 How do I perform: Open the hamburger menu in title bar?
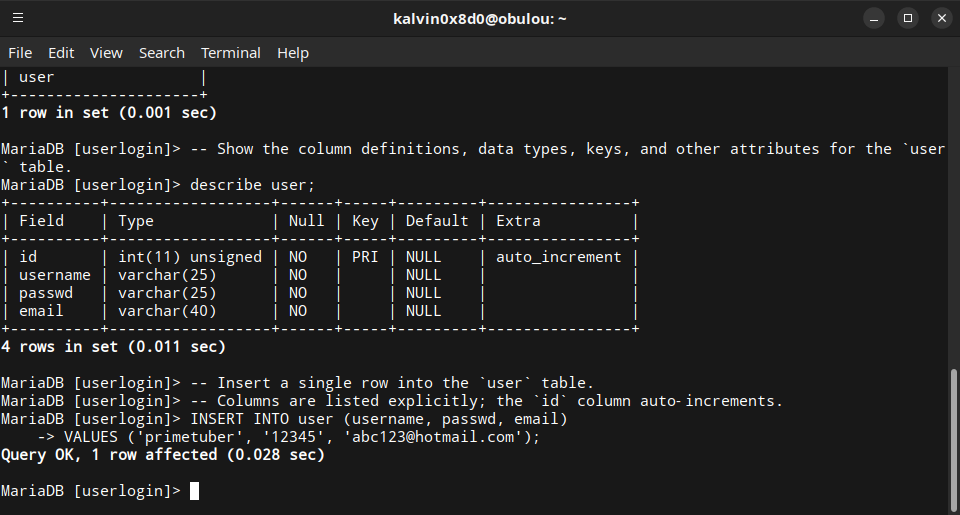[18, 18]
